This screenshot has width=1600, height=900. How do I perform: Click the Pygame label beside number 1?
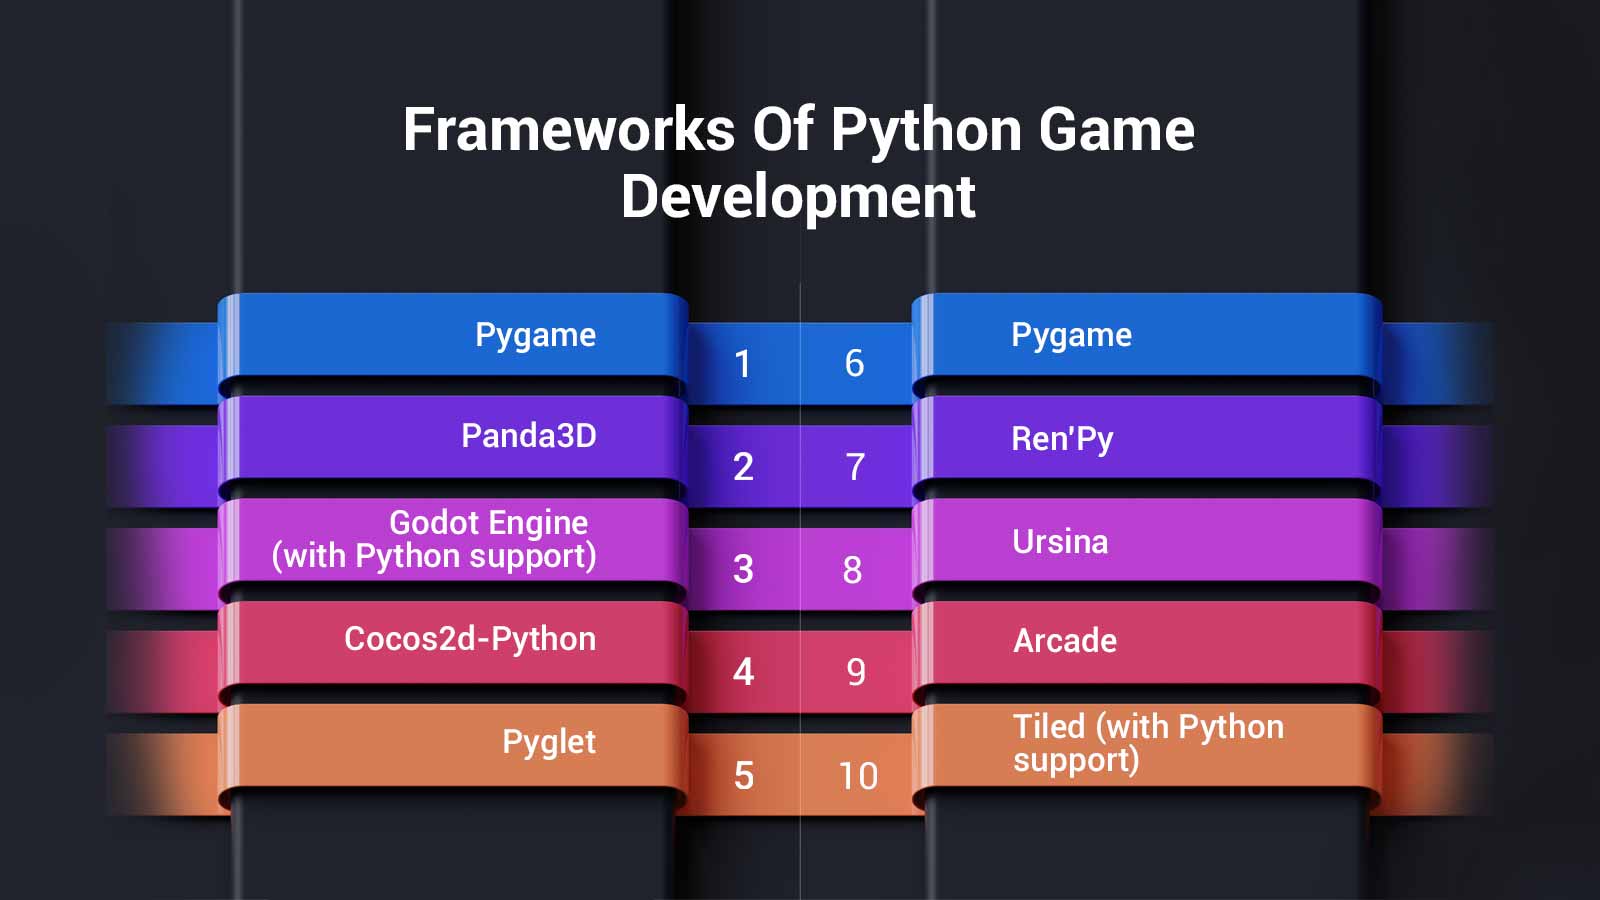[x=535, y=335]
